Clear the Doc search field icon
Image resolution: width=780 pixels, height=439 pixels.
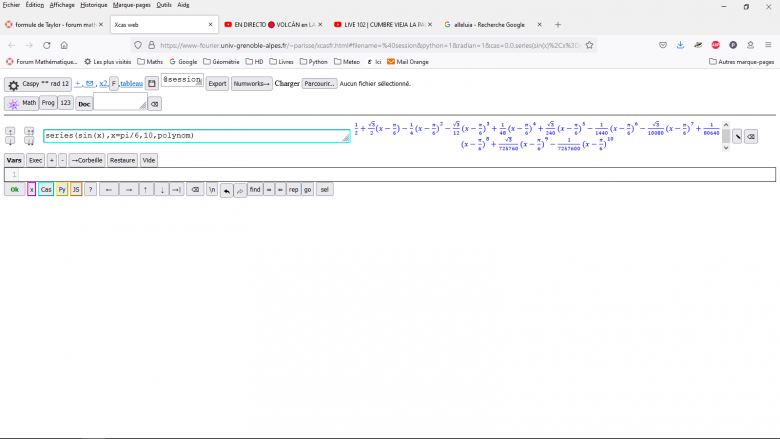(x=155, y=104)
